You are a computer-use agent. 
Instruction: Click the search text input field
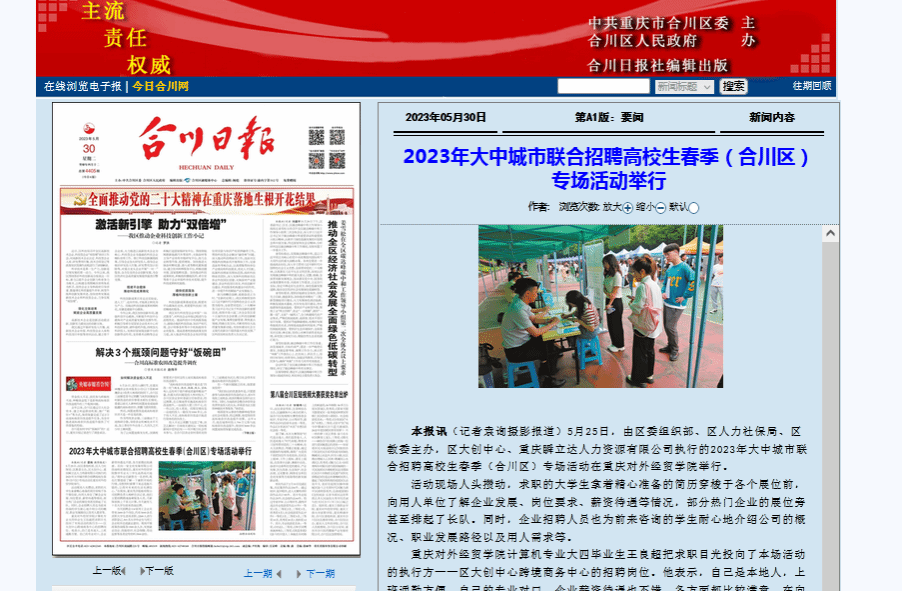[x=603, y=87]
